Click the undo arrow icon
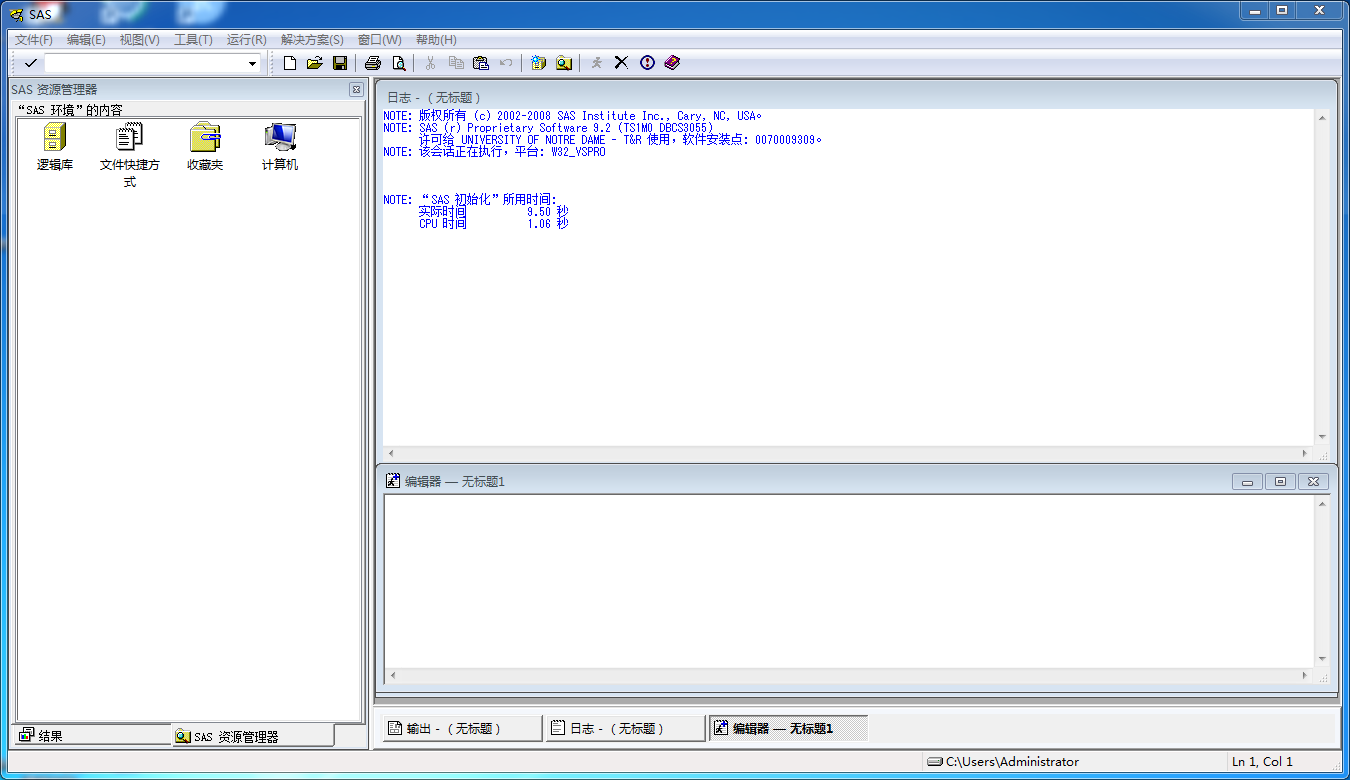1350x780 pixels. point(506,63)
